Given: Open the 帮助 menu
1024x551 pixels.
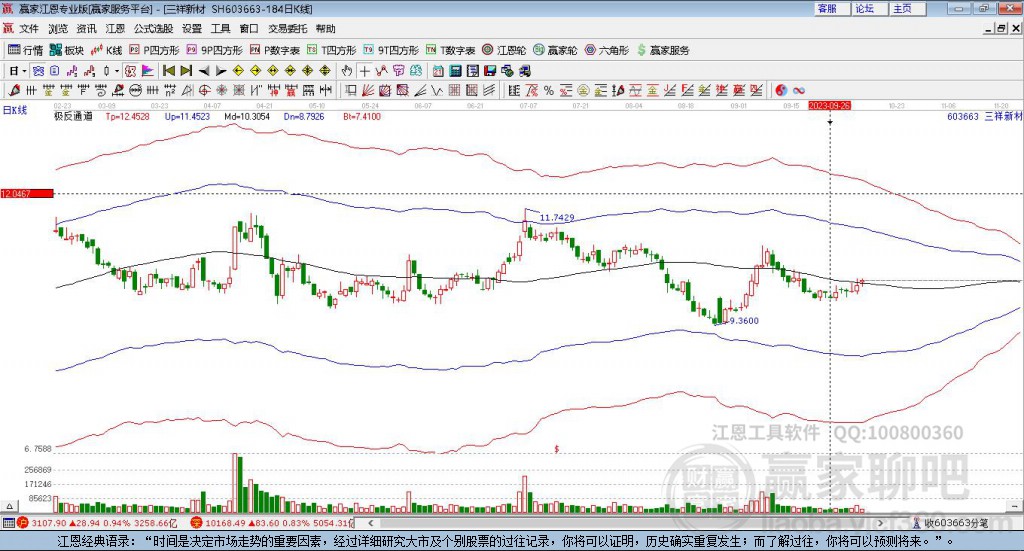Looking at the screenshot, I should tap(325, 29).
